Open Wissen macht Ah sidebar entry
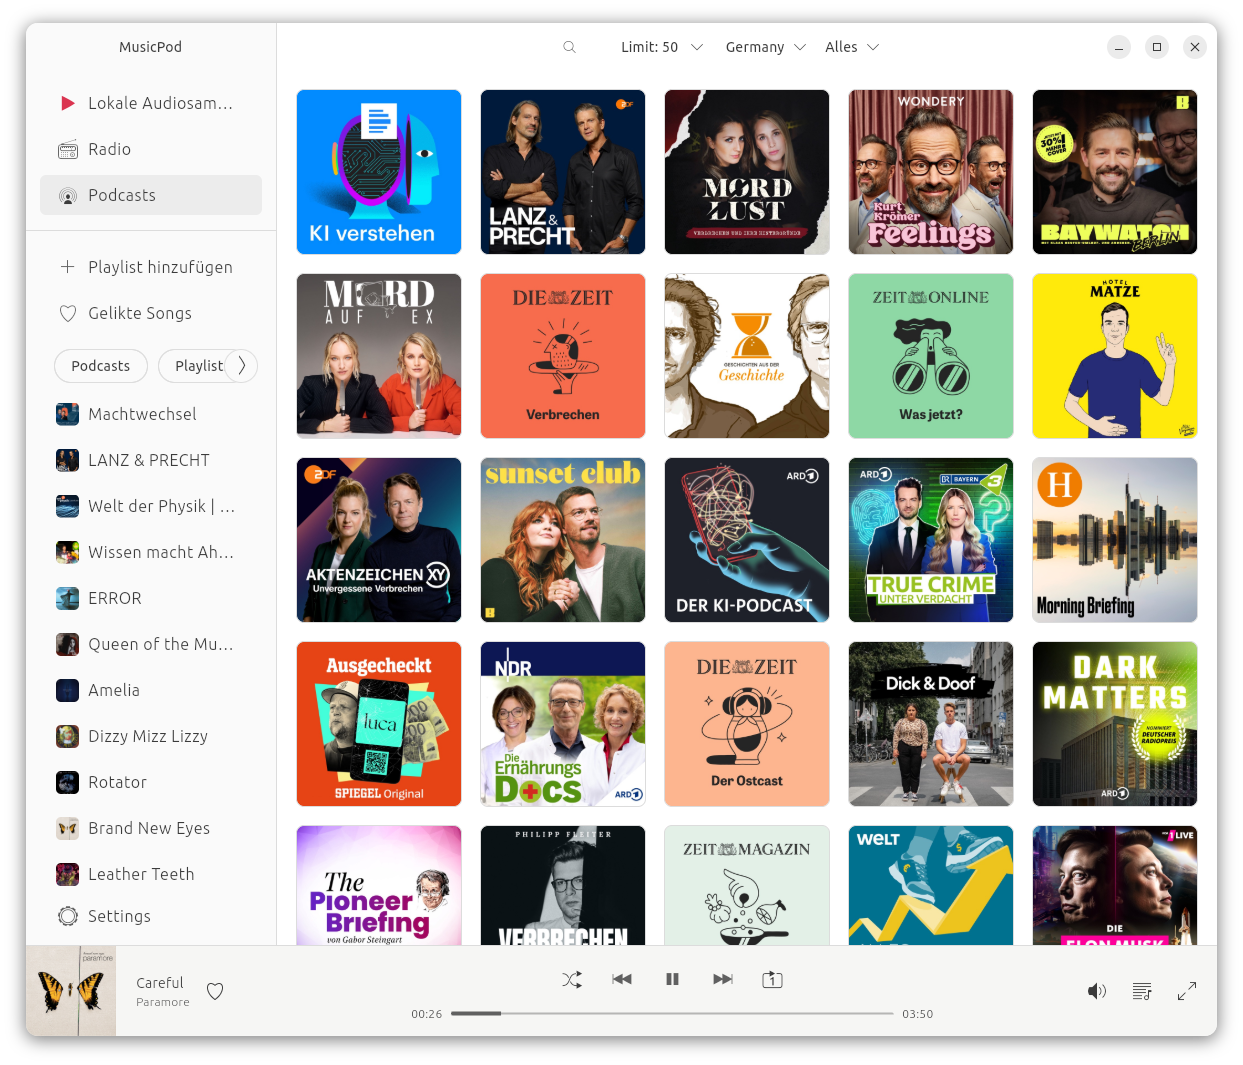 click(x=151, y=552)
